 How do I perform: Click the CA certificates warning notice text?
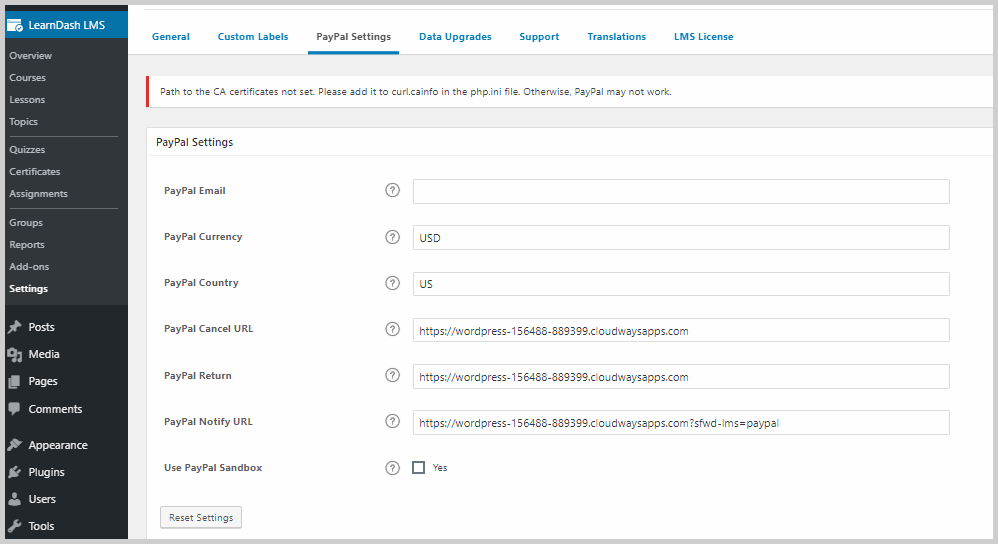coord(416,92)
